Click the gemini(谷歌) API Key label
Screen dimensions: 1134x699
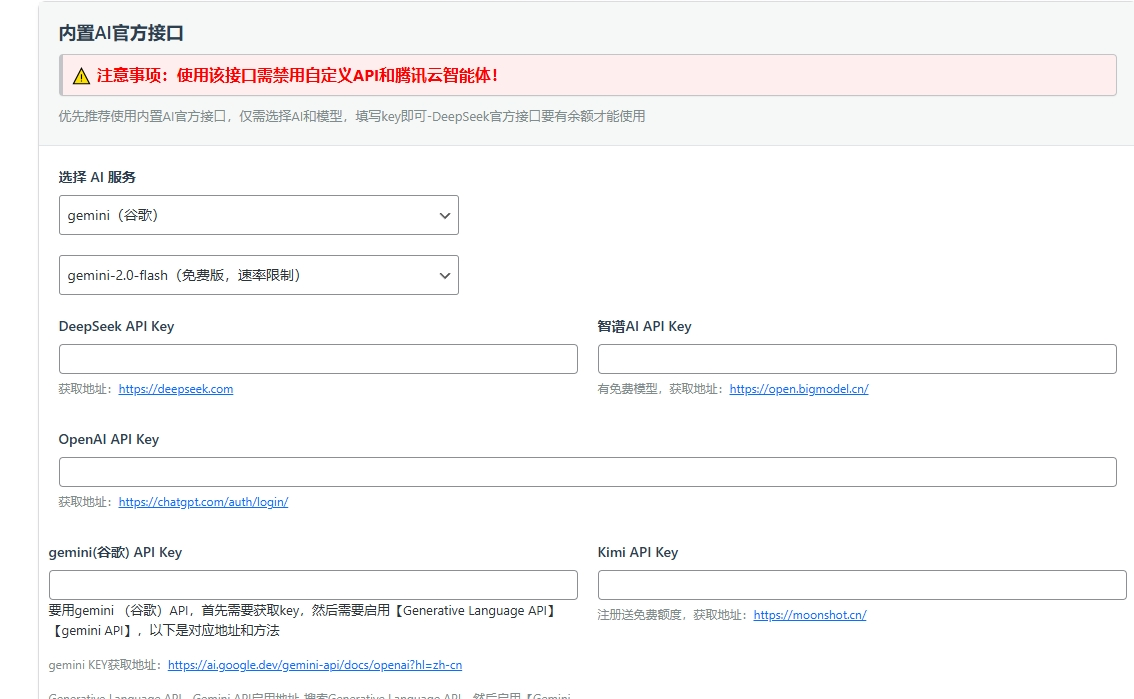(115, 552)
